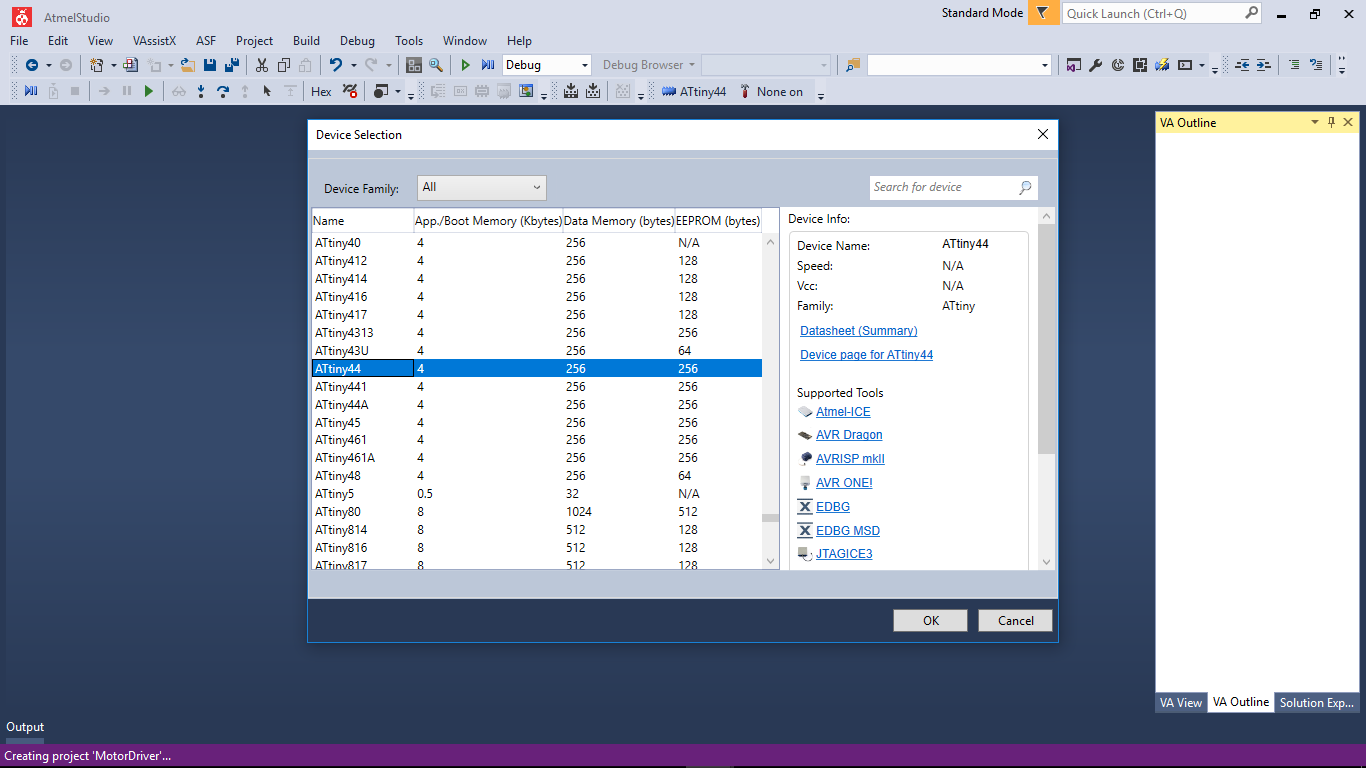The width and height of the screenshot is (1366, 768).
Task: Click the increase indent icon
Action: [x=1264, y=65]
